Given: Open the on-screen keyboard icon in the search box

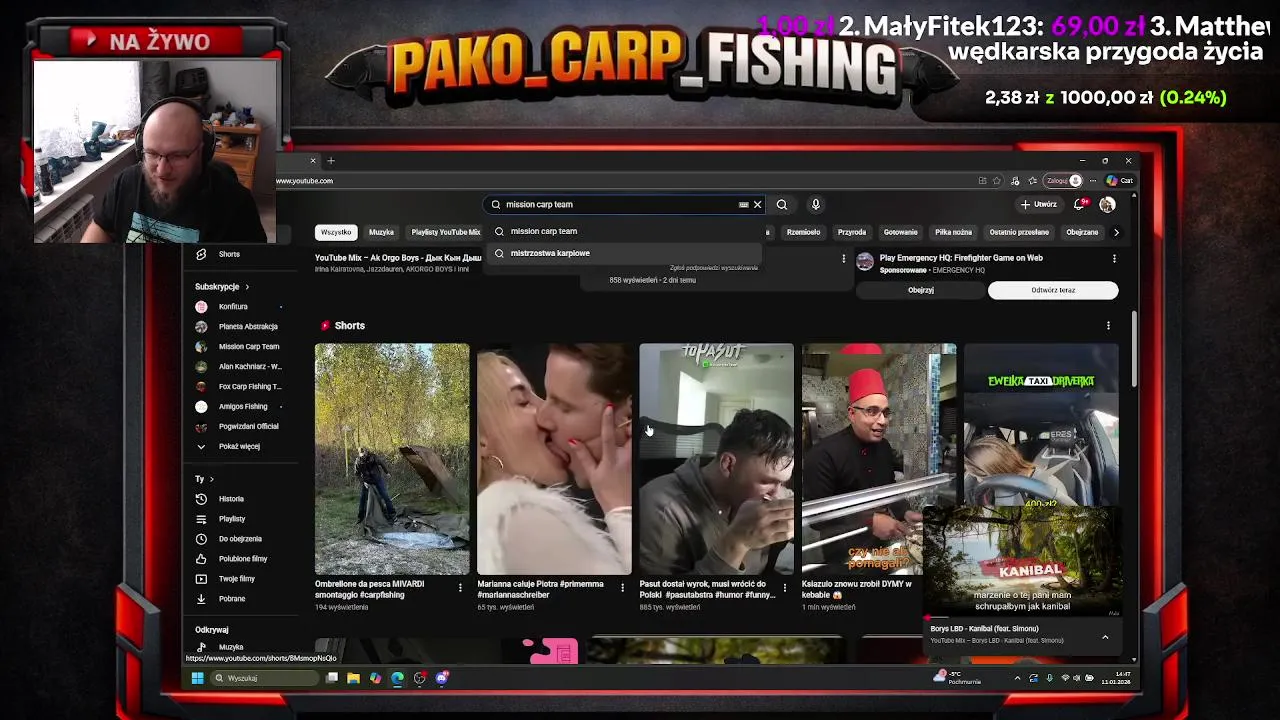Looking at the screenshot, I should click(743, 204).
